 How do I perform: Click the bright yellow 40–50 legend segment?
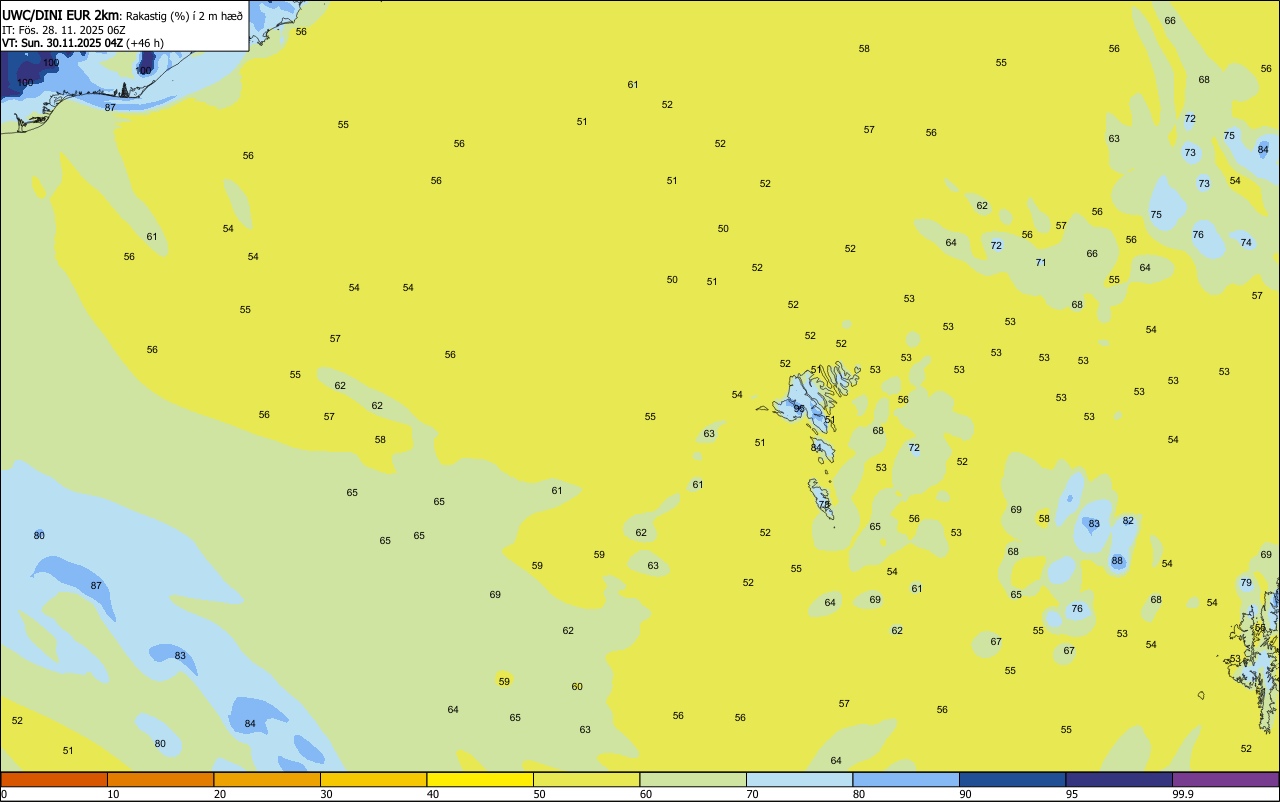click(x=480, y=779)
